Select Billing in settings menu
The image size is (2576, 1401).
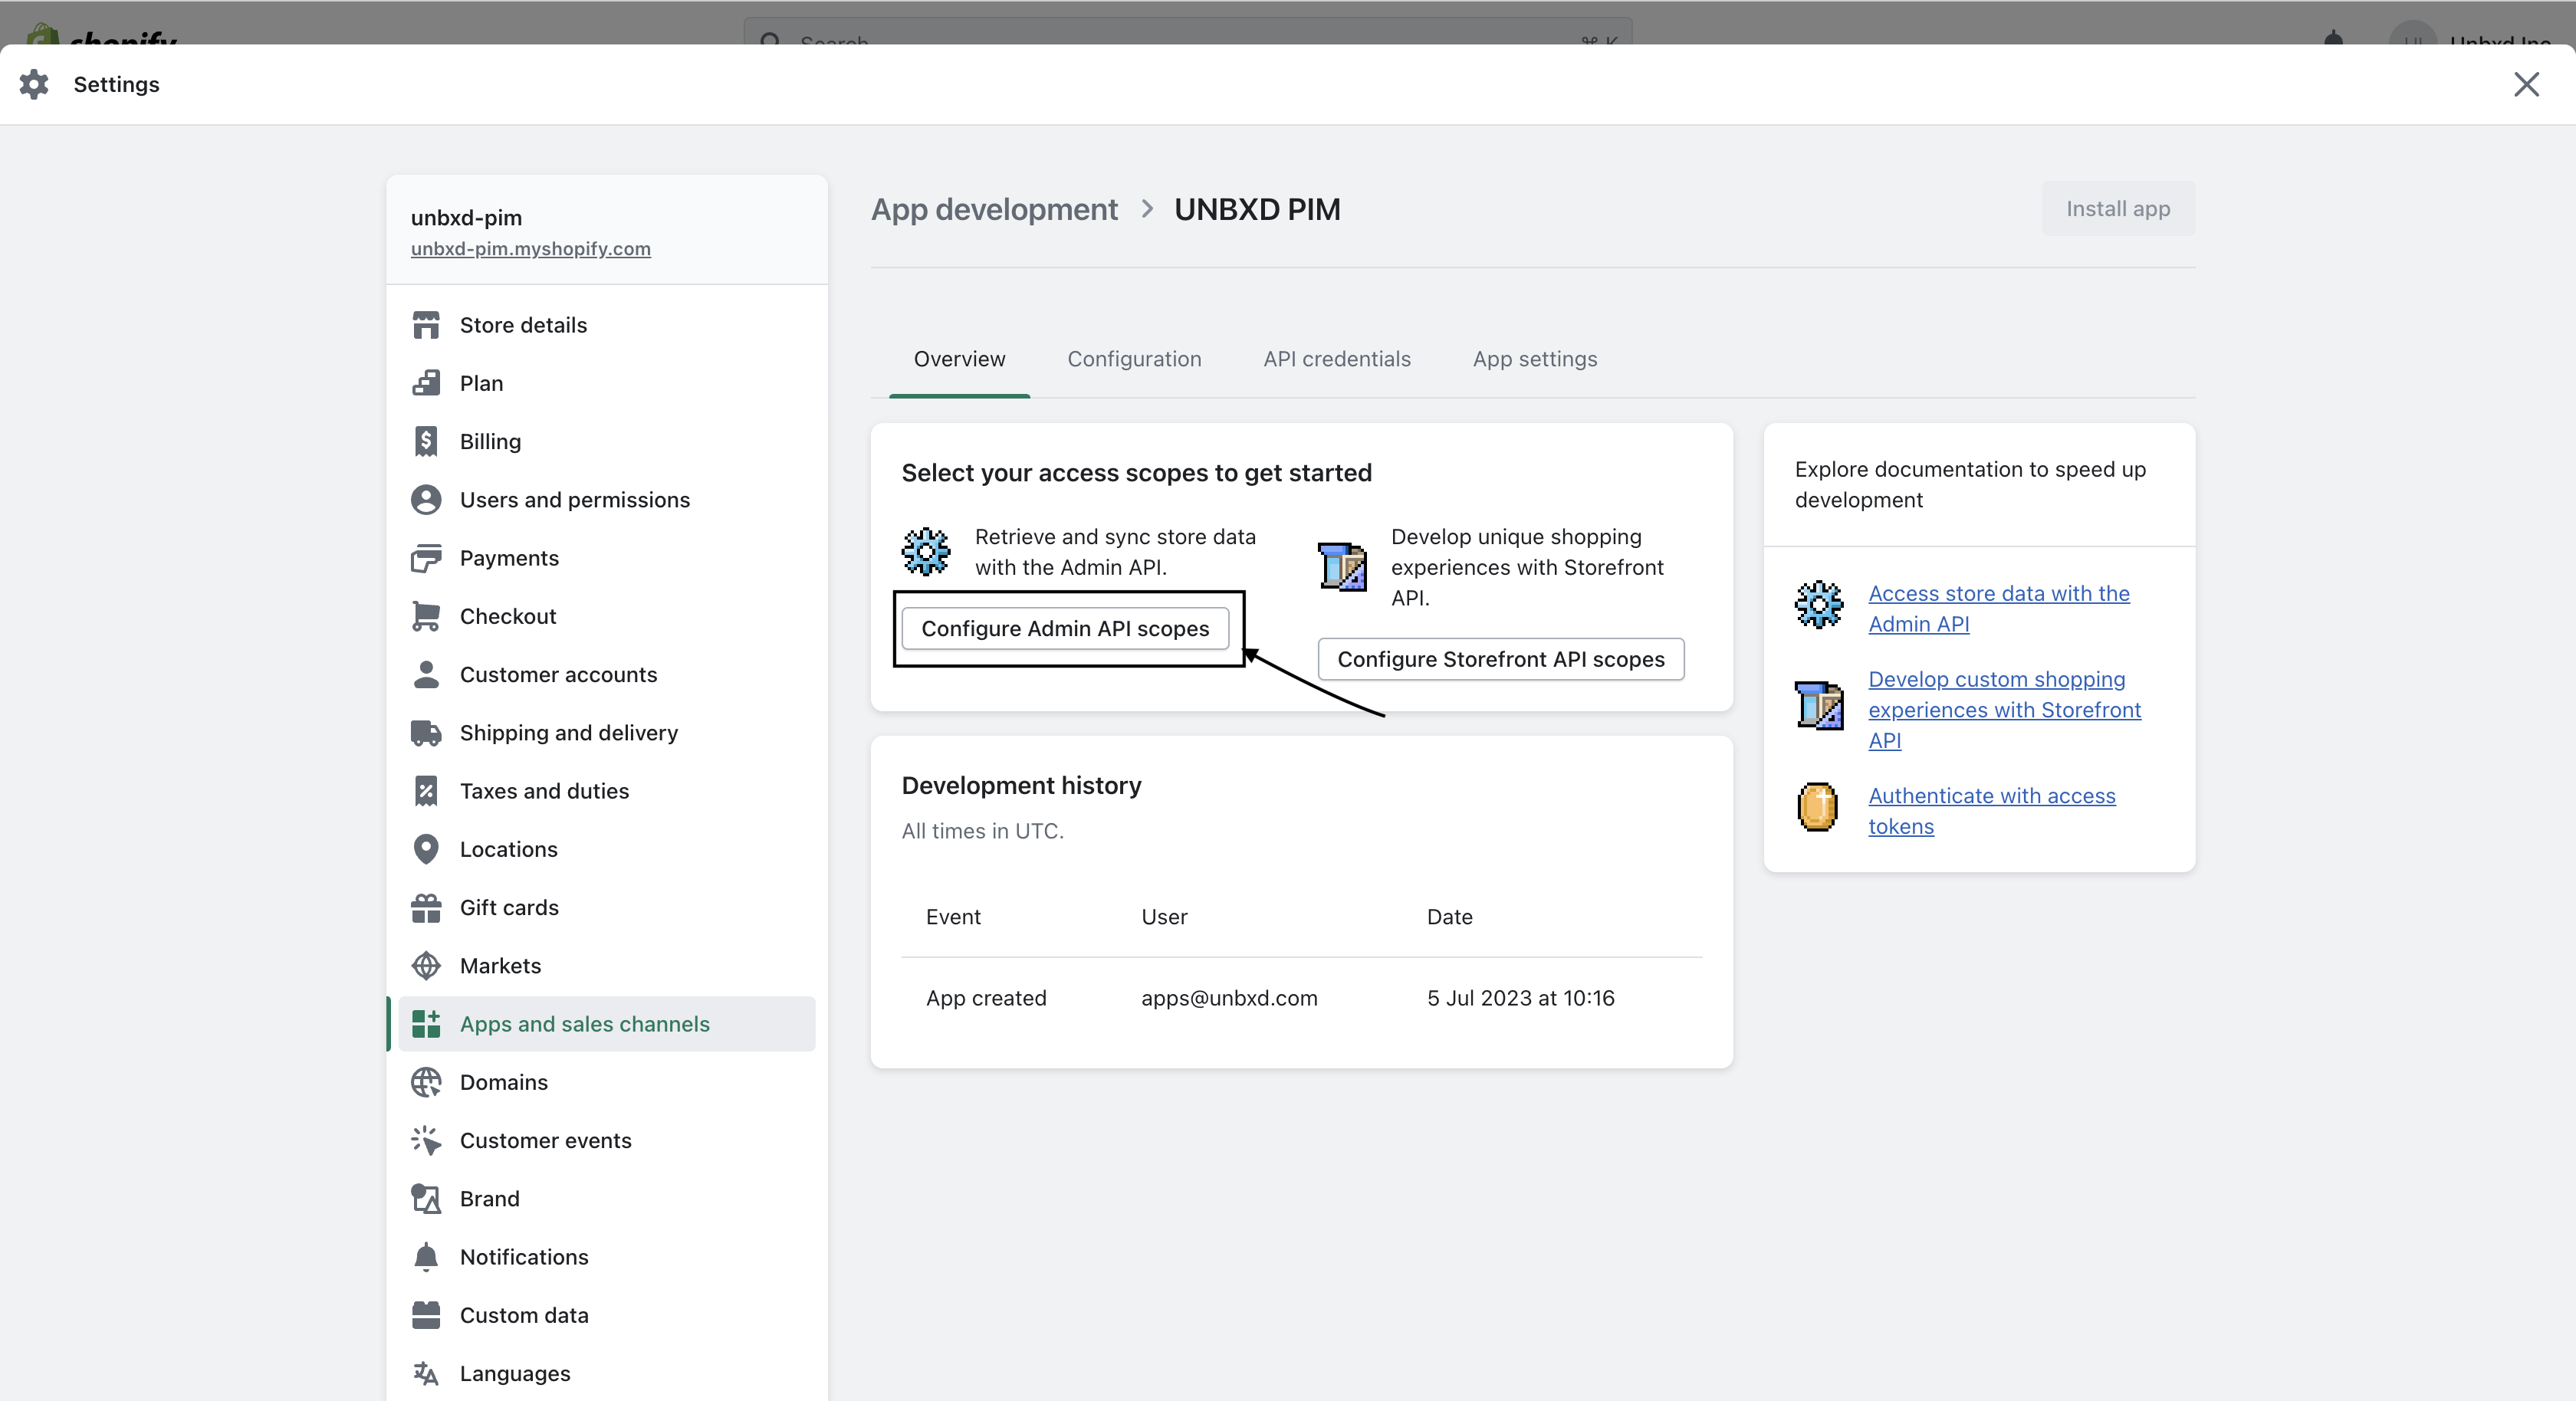606,441
